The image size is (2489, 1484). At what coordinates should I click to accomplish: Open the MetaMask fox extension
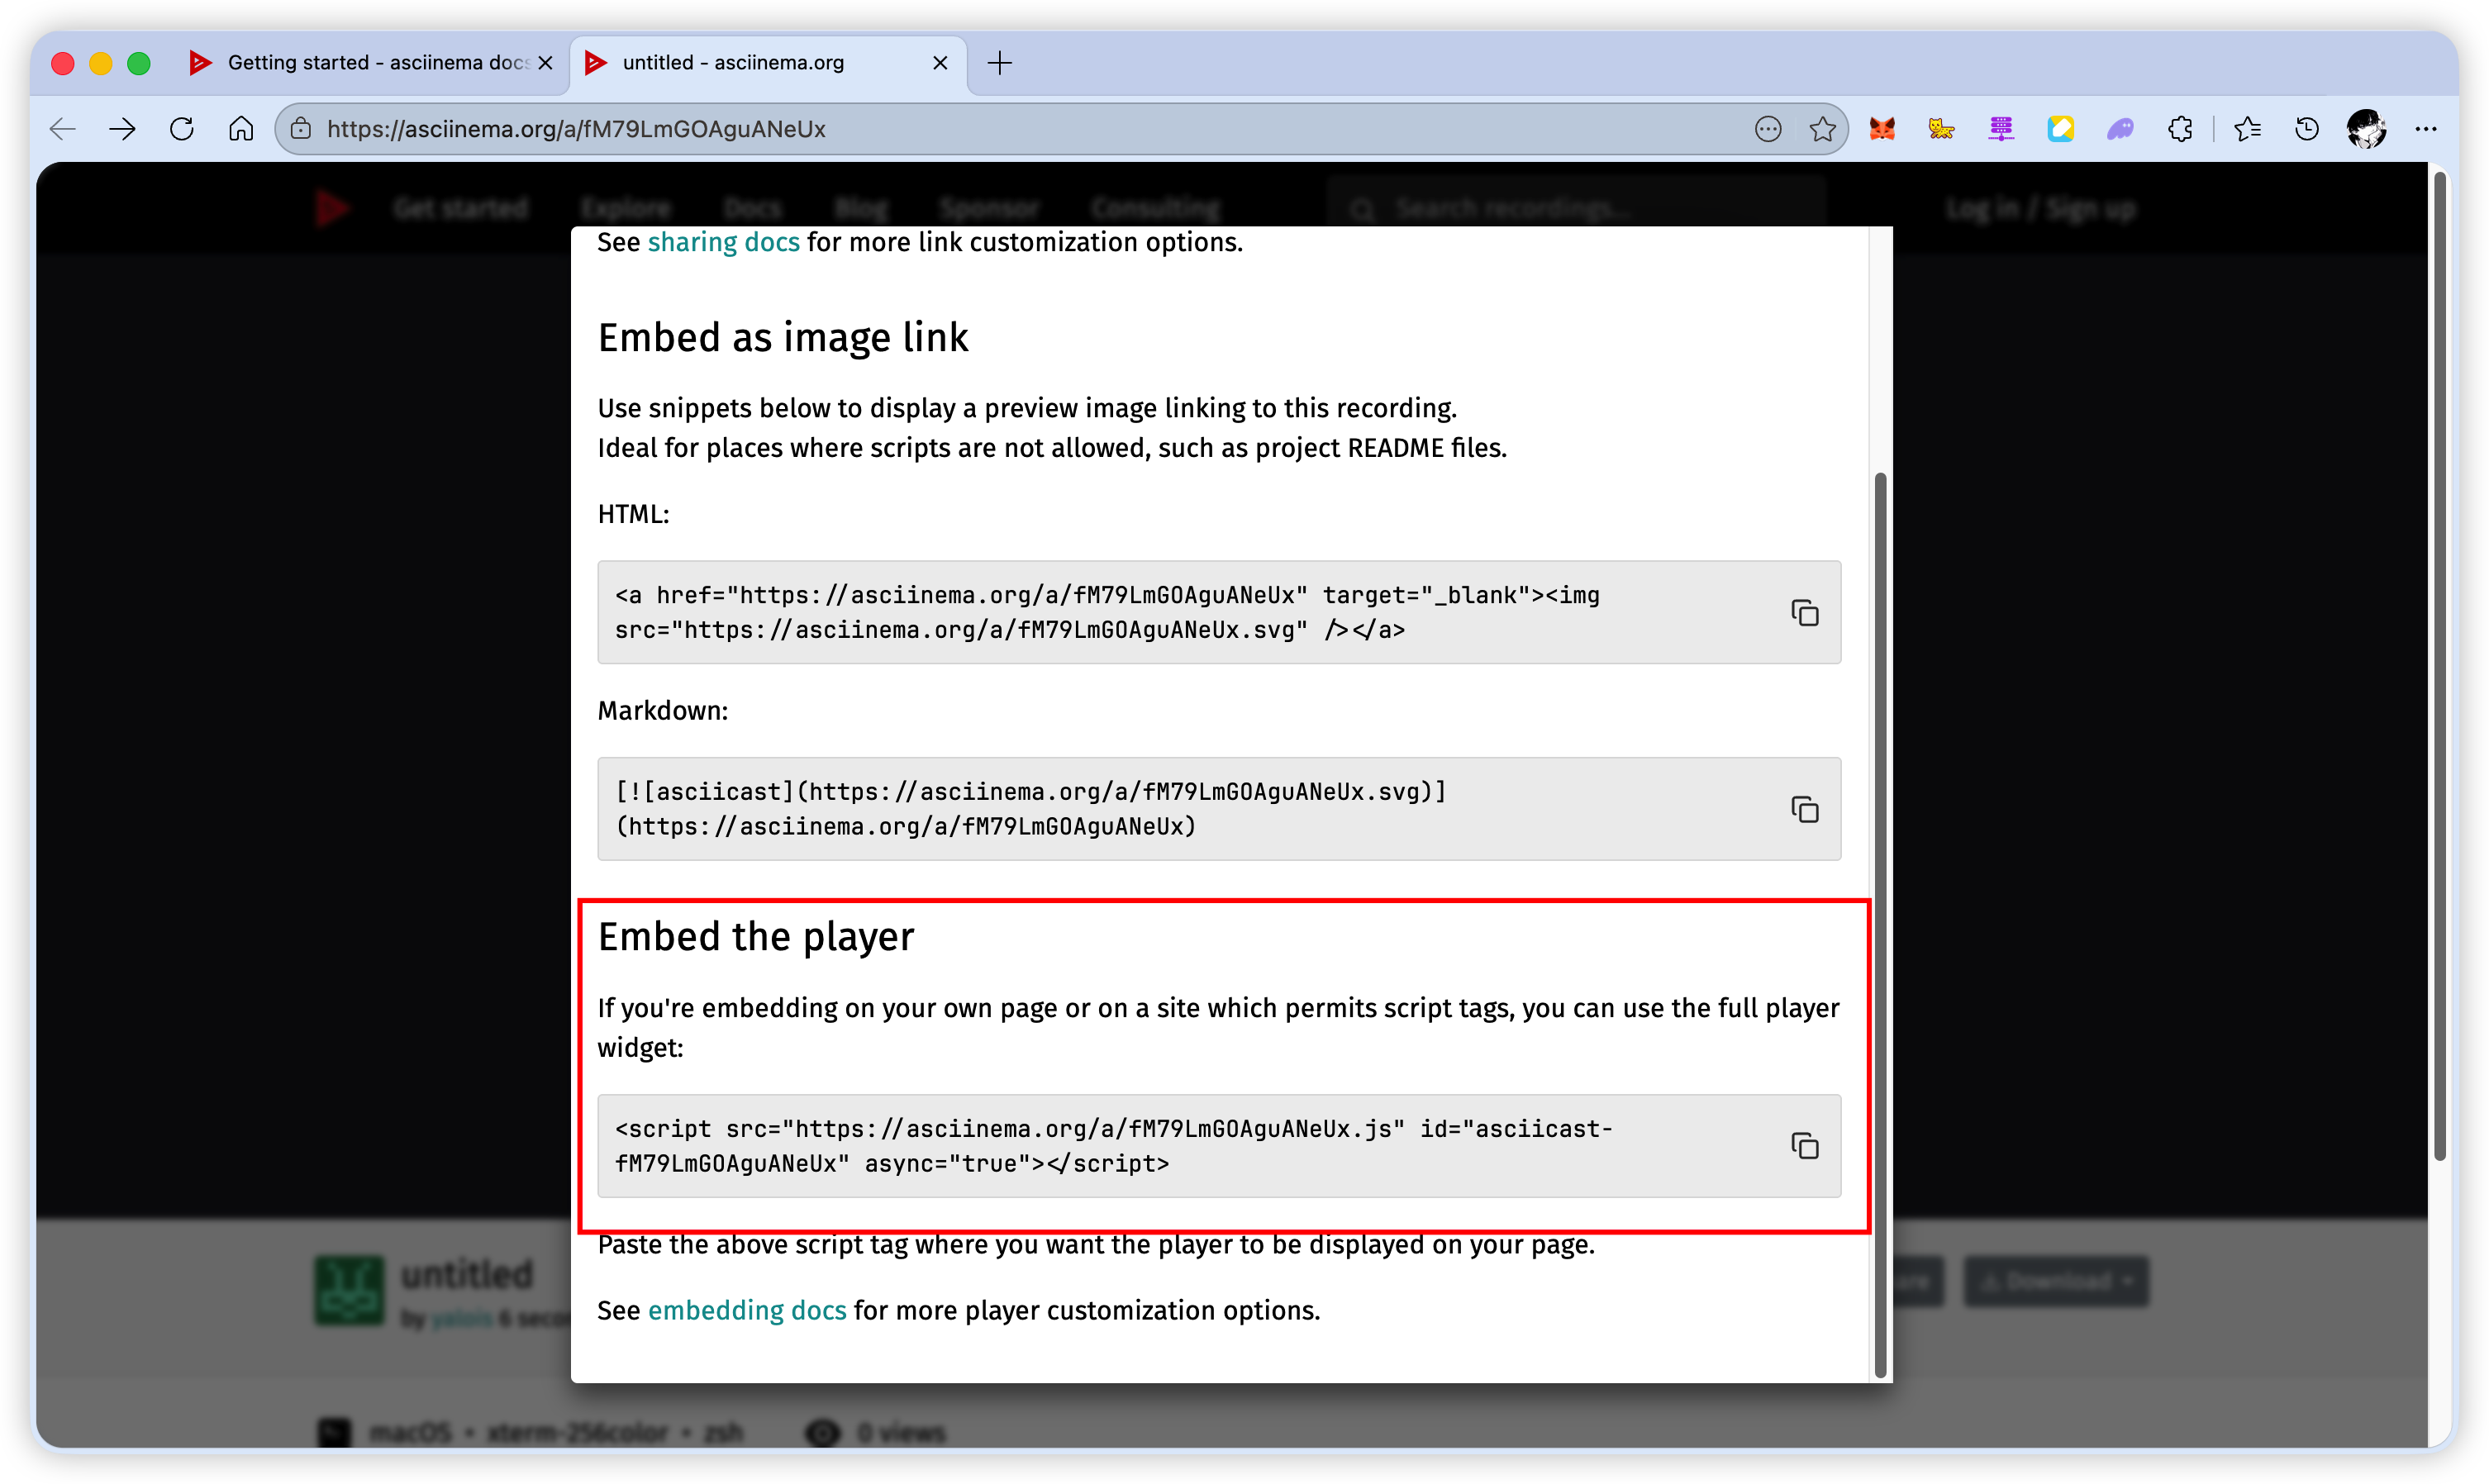tap(1882, 129)
